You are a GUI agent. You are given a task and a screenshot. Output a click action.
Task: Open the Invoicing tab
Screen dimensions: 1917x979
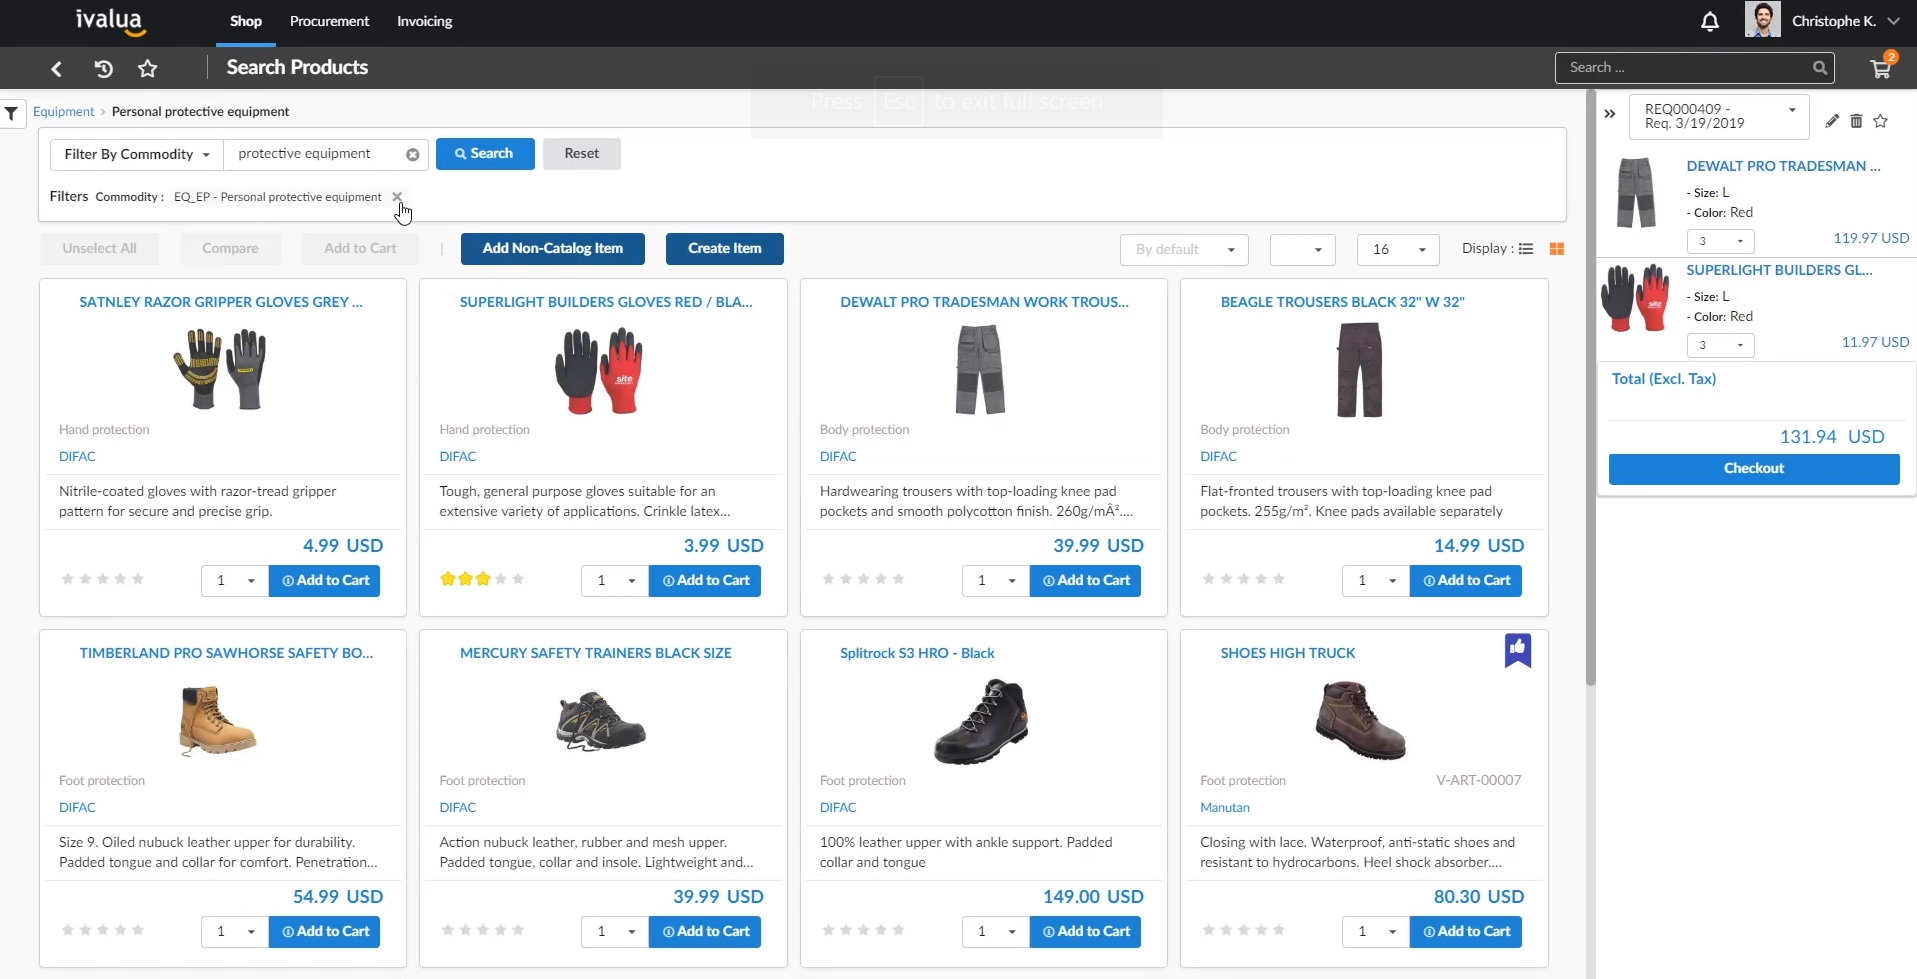coord(424,21)
